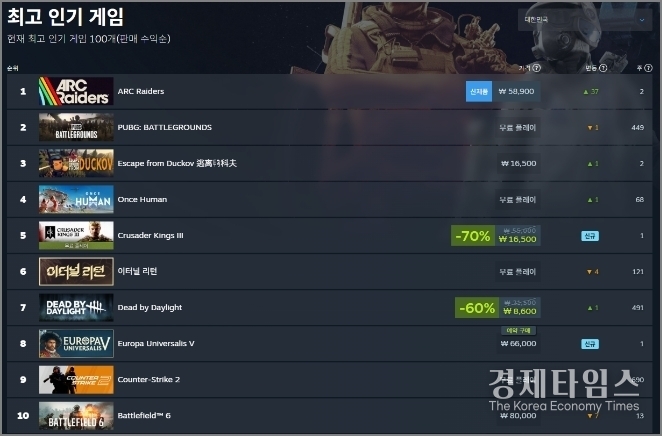Click the Counter-Strike 2 title link
662x436 pixels.
pyautogui.click(x=149, y=379)
